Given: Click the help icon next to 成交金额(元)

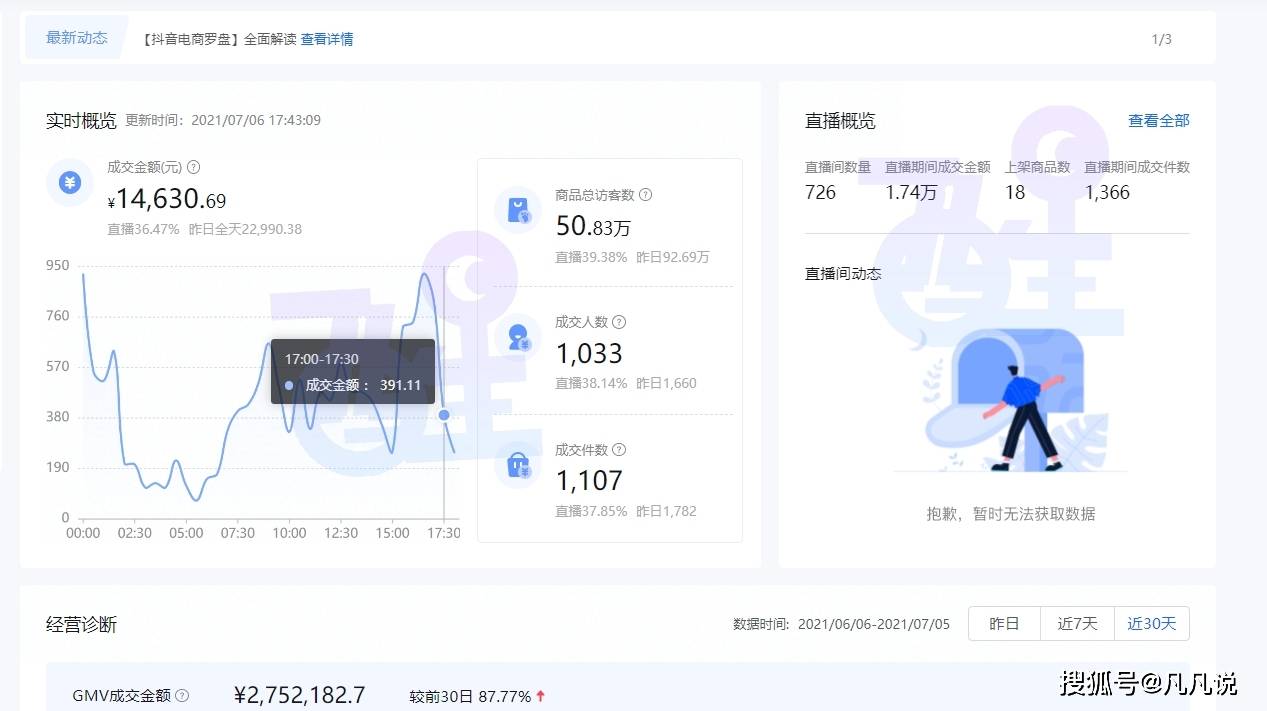Looking at the screenshot, I should (194, 168).
